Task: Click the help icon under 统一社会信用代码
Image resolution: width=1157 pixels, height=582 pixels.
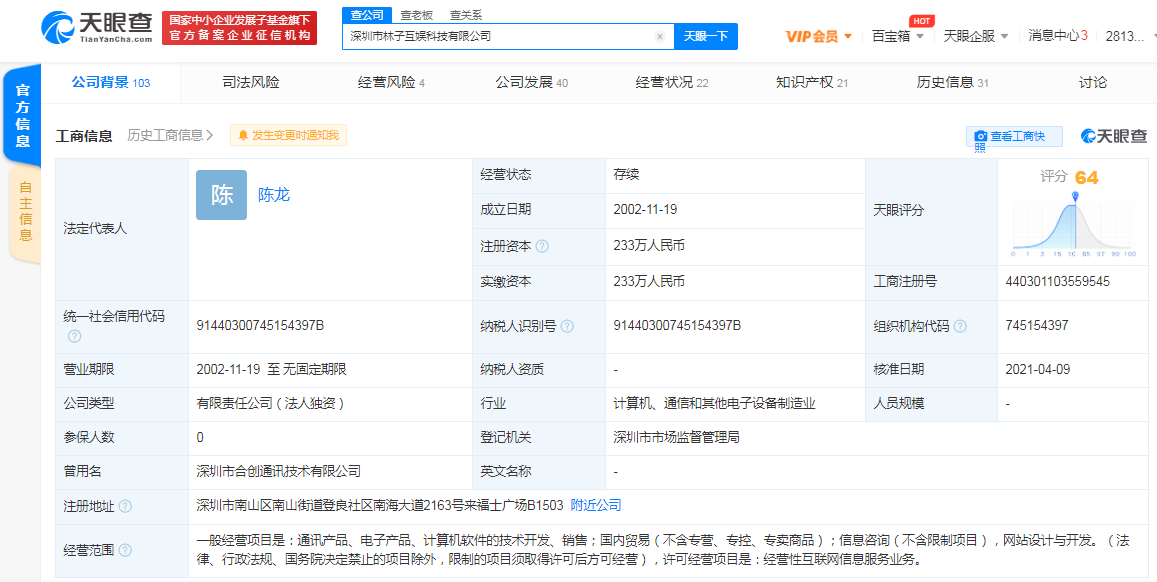Action: point(74,337)
